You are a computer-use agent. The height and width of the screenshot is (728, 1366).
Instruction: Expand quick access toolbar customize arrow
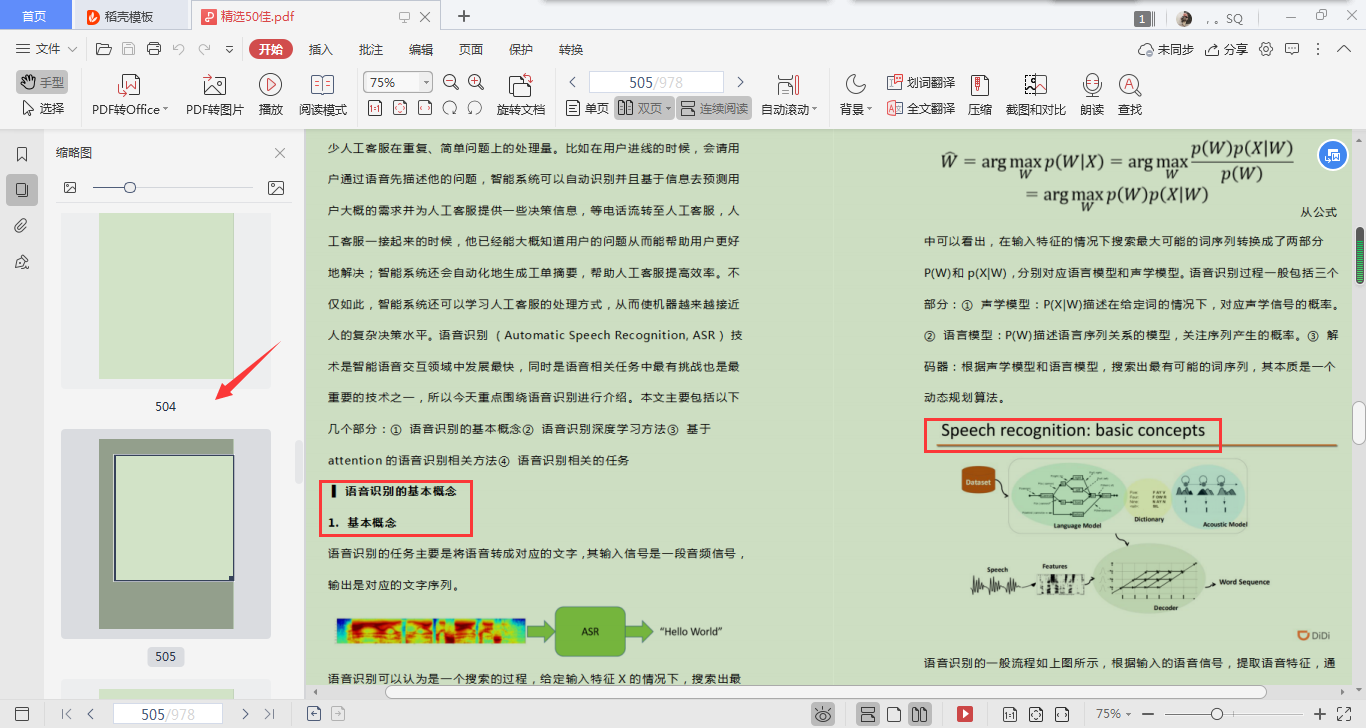[x=229, y=49]
